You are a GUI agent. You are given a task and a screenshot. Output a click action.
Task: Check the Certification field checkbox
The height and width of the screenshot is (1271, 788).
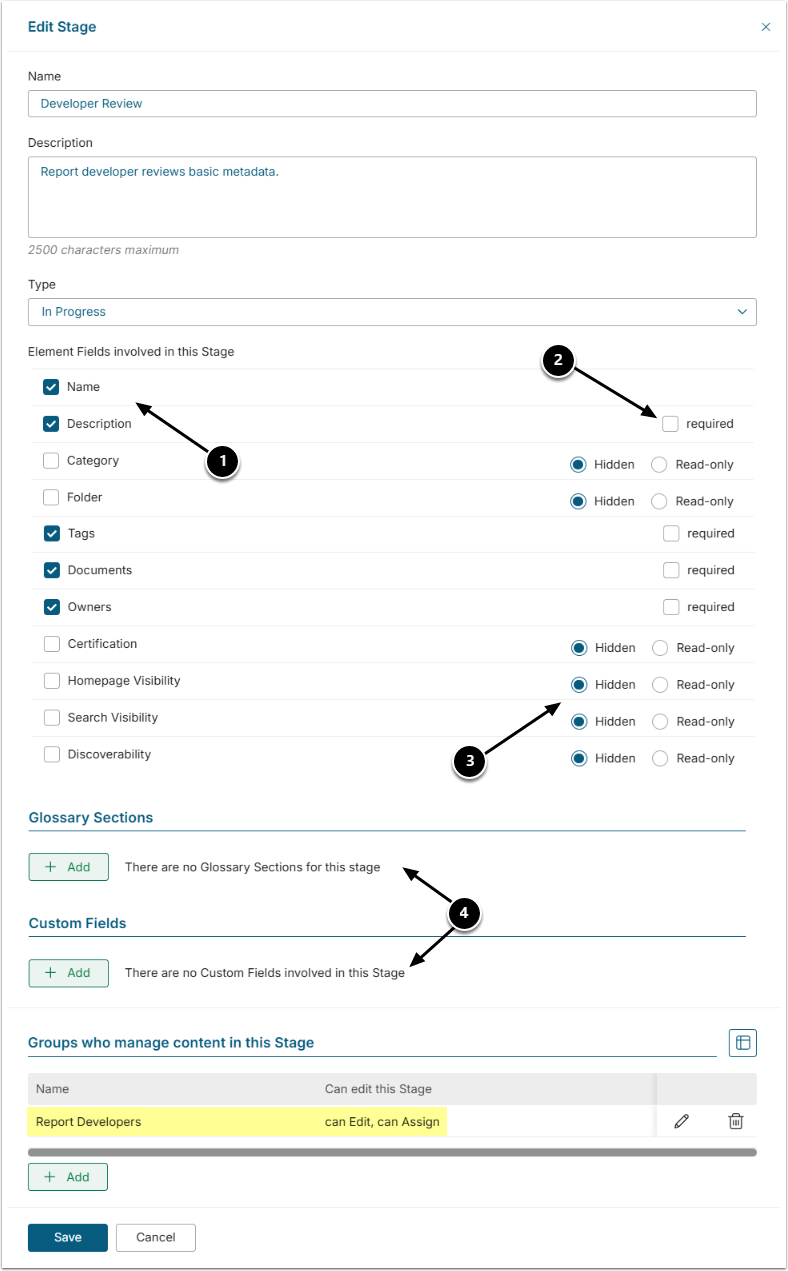tap(52, 644)
